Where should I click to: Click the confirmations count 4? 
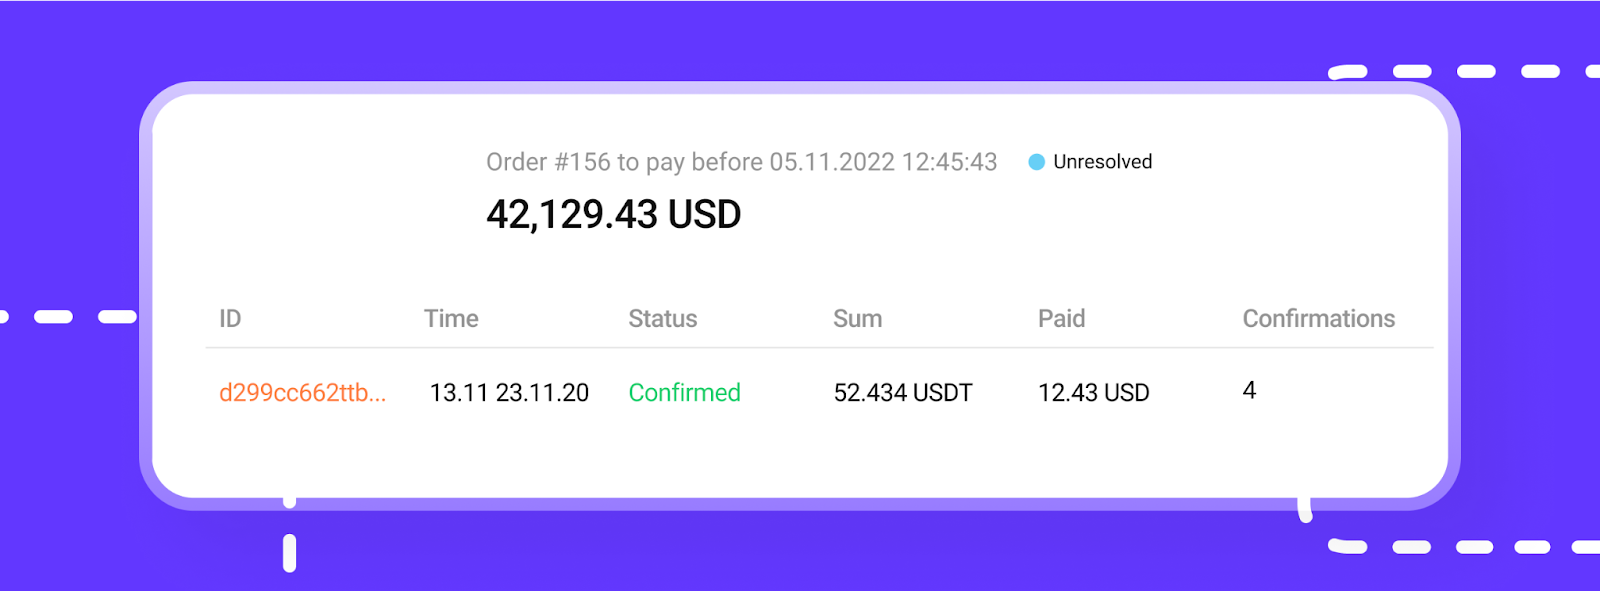(x=1249, y=391)
